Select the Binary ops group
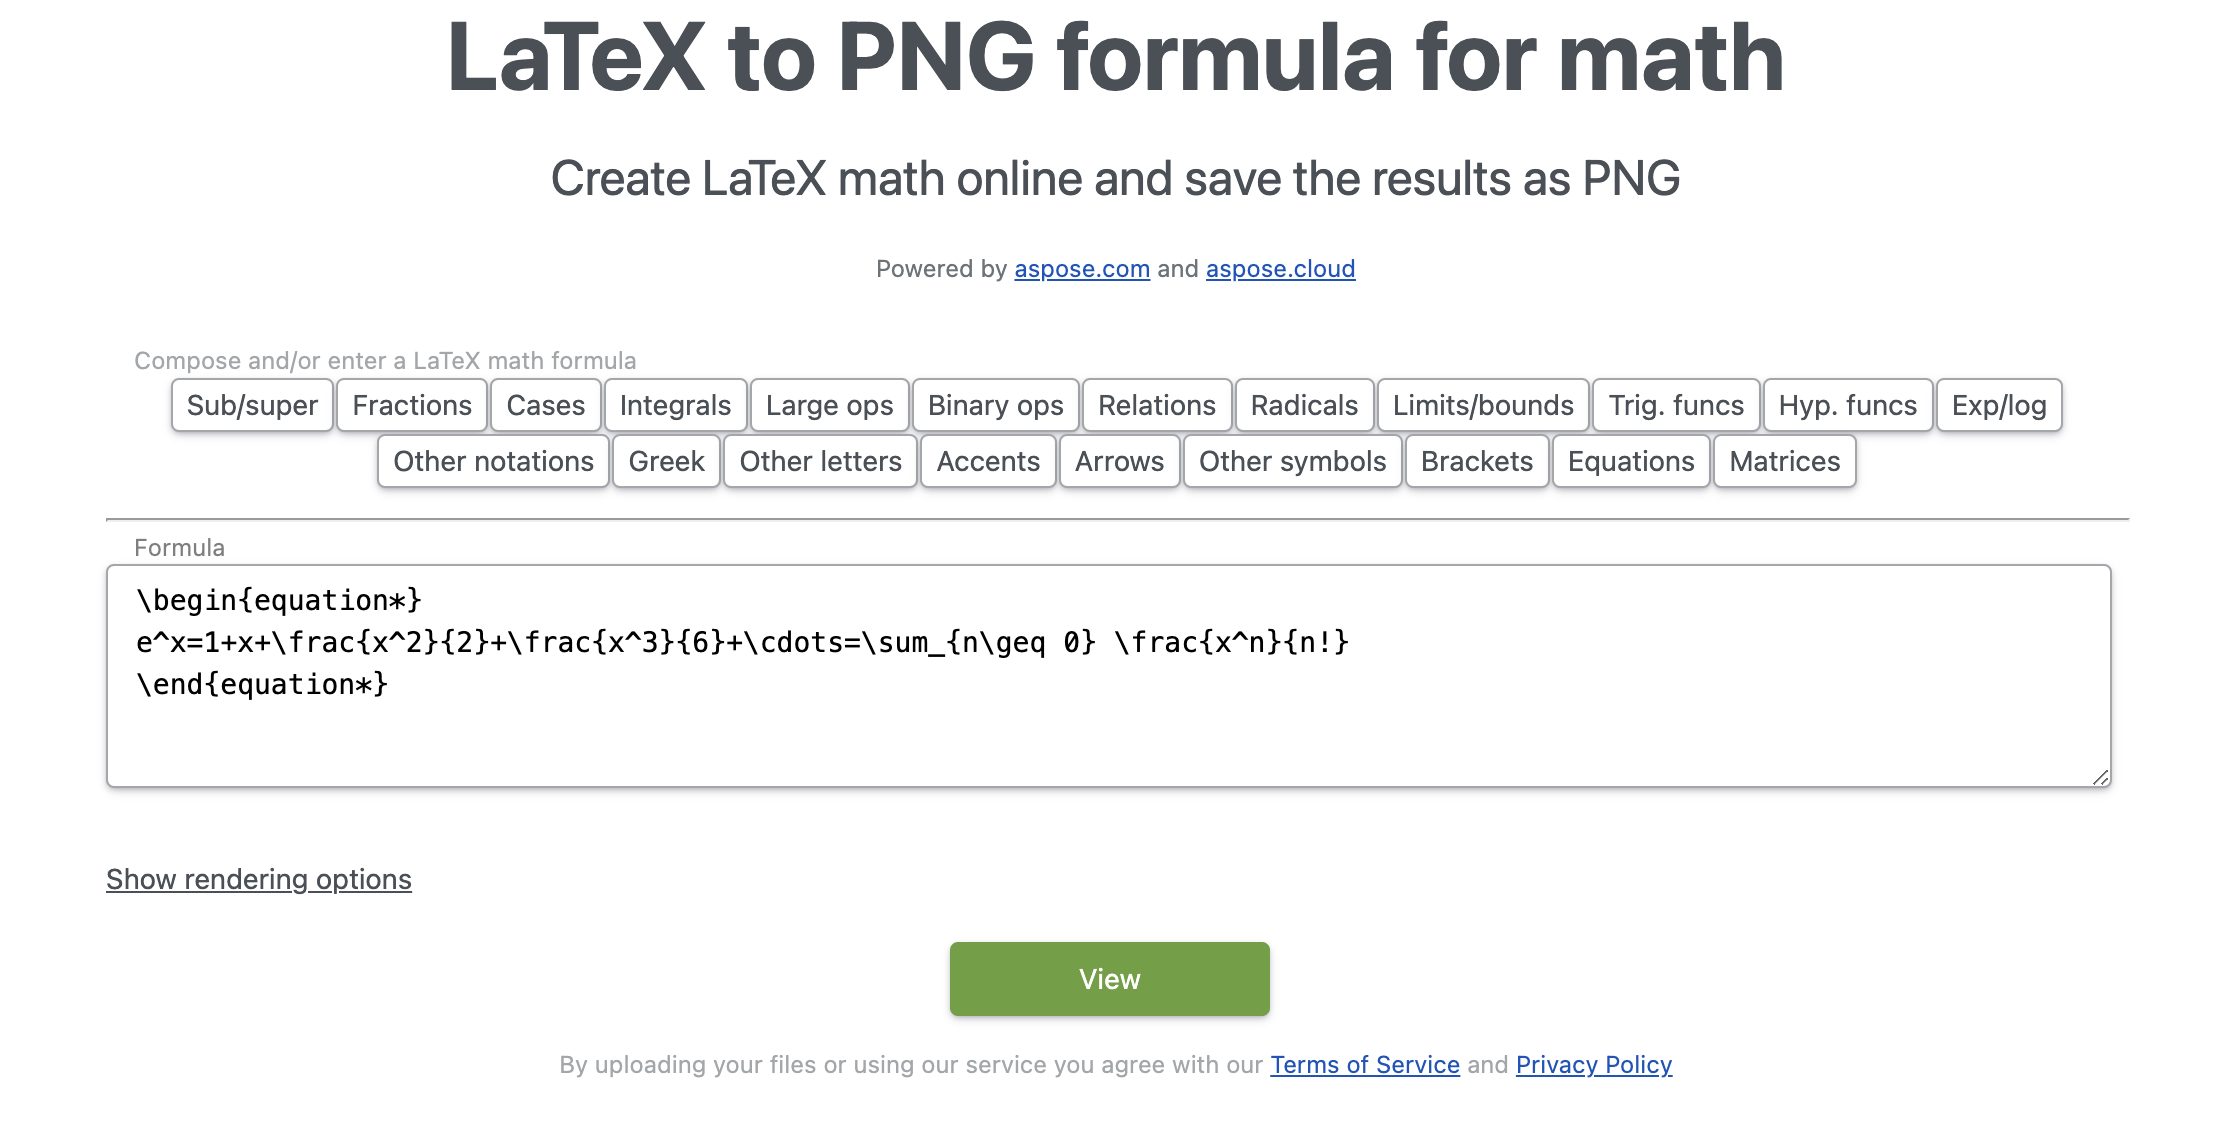 995,405
